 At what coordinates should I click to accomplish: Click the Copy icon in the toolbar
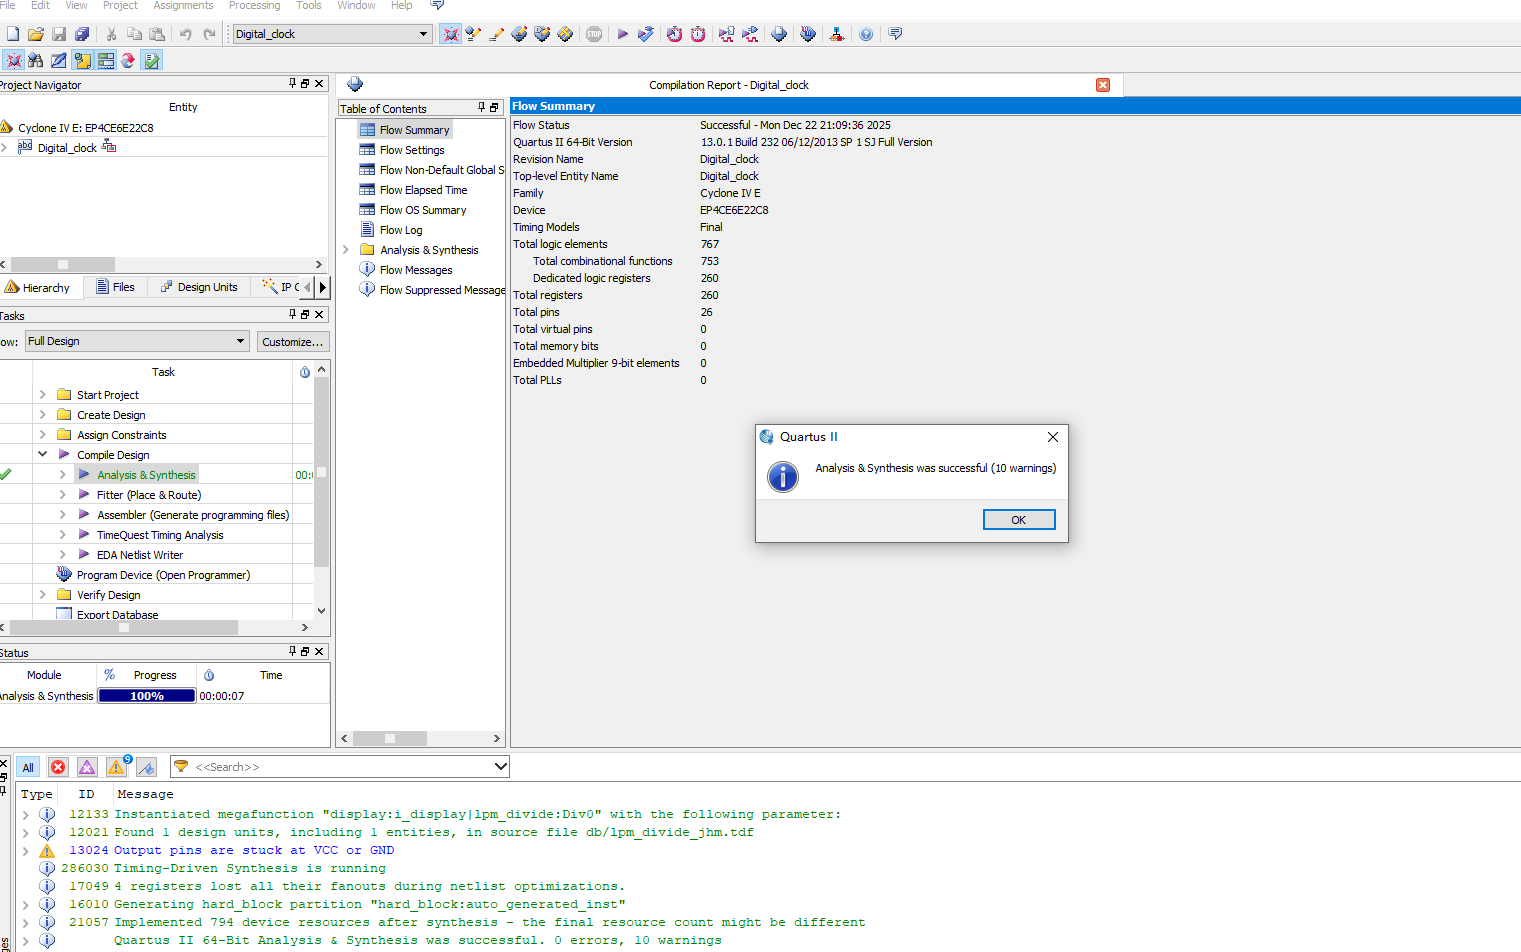(134, 34)
